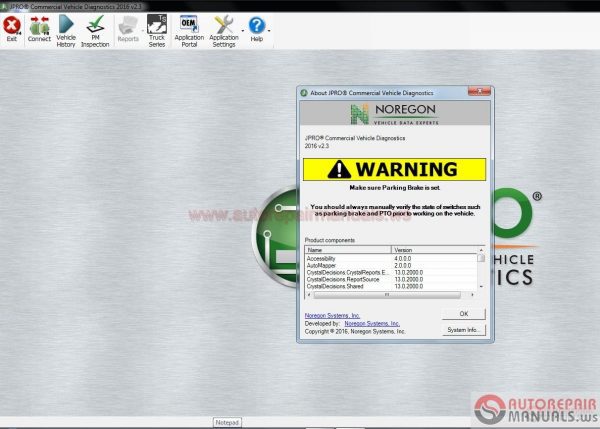Click the Exit toolbar icon
This screenshot has width=600, height=429.
(x=12, y=29)
